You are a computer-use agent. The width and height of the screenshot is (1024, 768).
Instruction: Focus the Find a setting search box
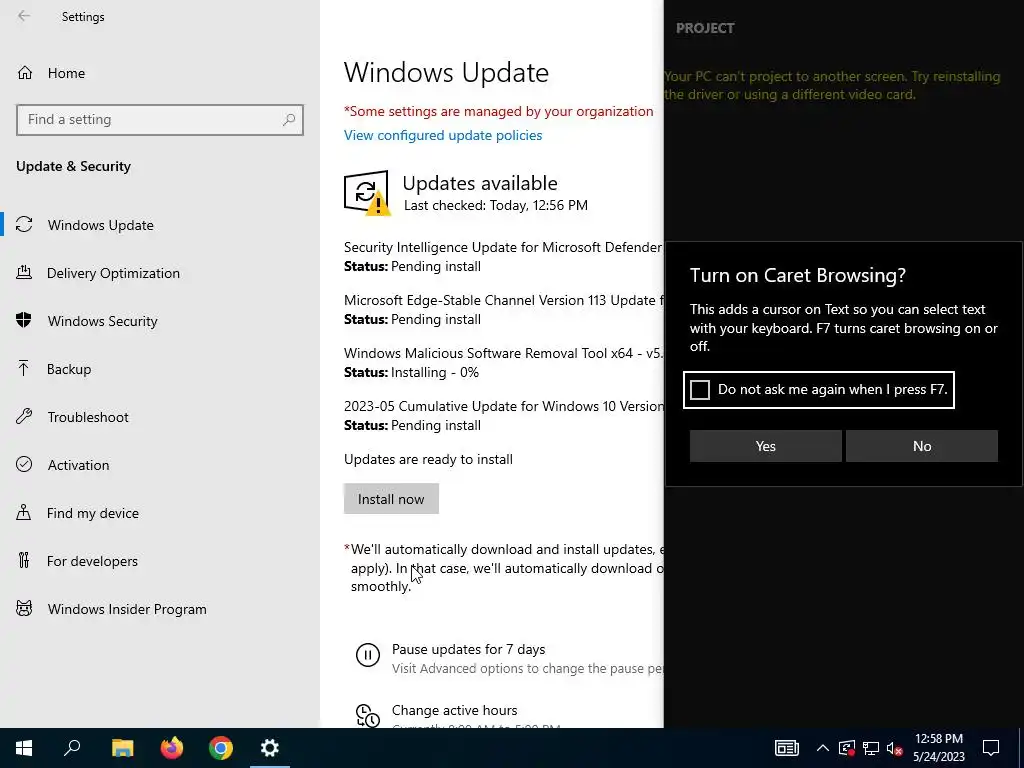[160, 120]
